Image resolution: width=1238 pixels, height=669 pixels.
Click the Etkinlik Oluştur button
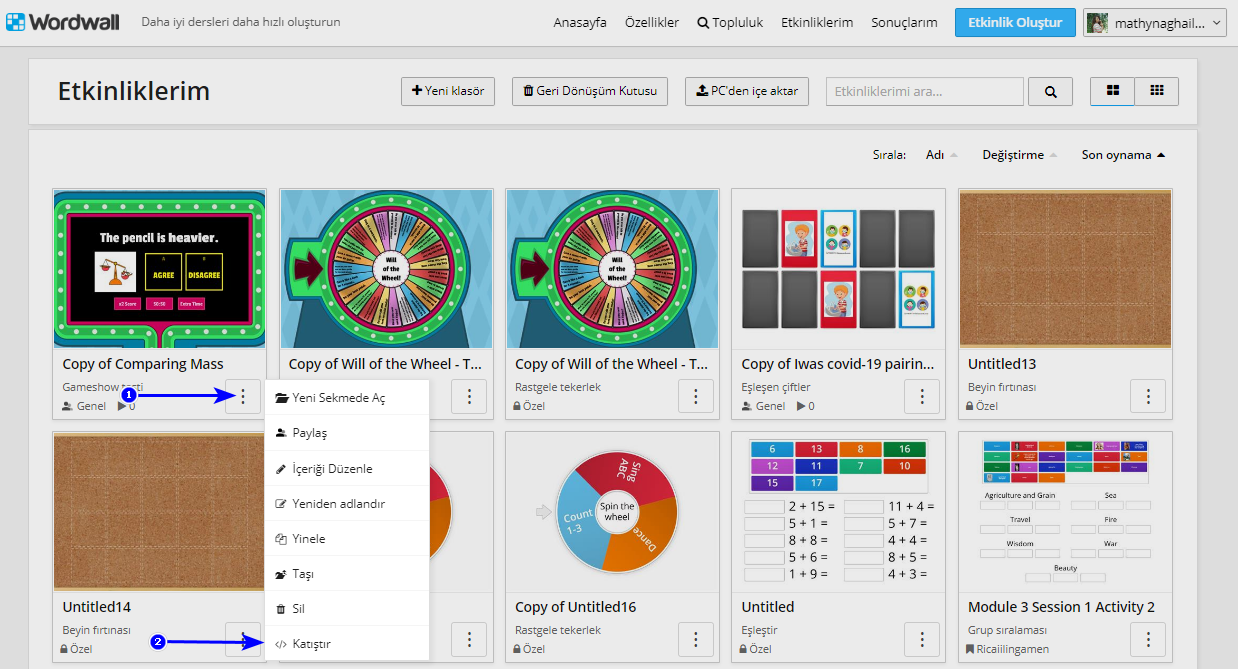point(1014,23)
